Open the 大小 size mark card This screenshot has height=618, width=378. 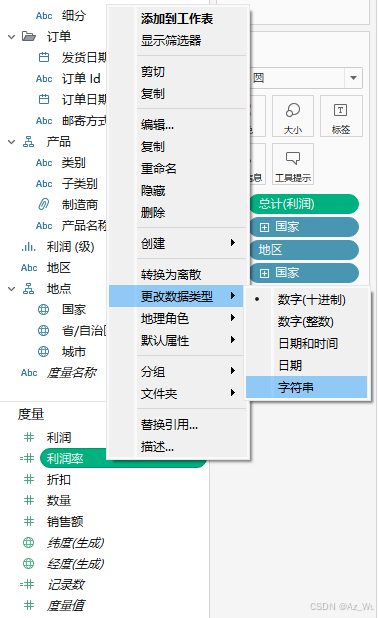pyautogui.click(x=293, y=116)
